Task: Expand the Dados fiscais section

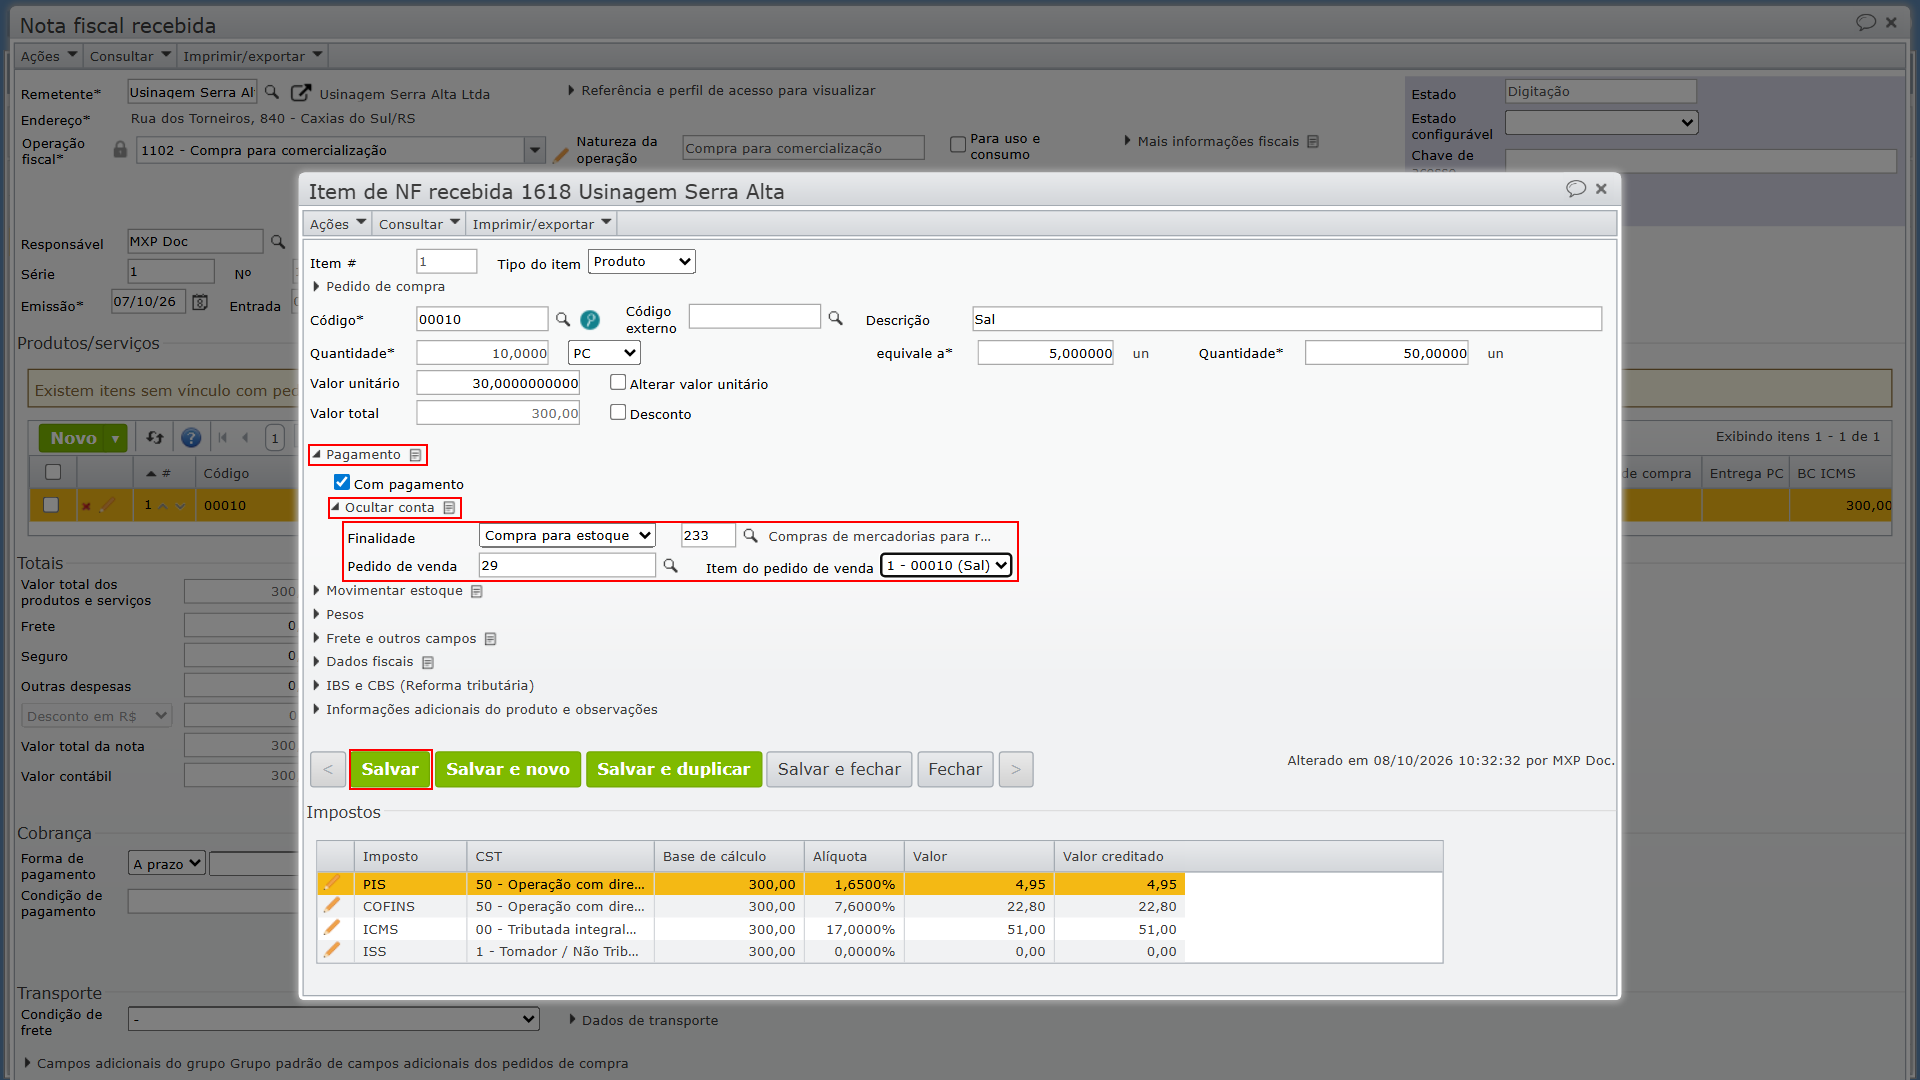Action: [x=370, y=662]
